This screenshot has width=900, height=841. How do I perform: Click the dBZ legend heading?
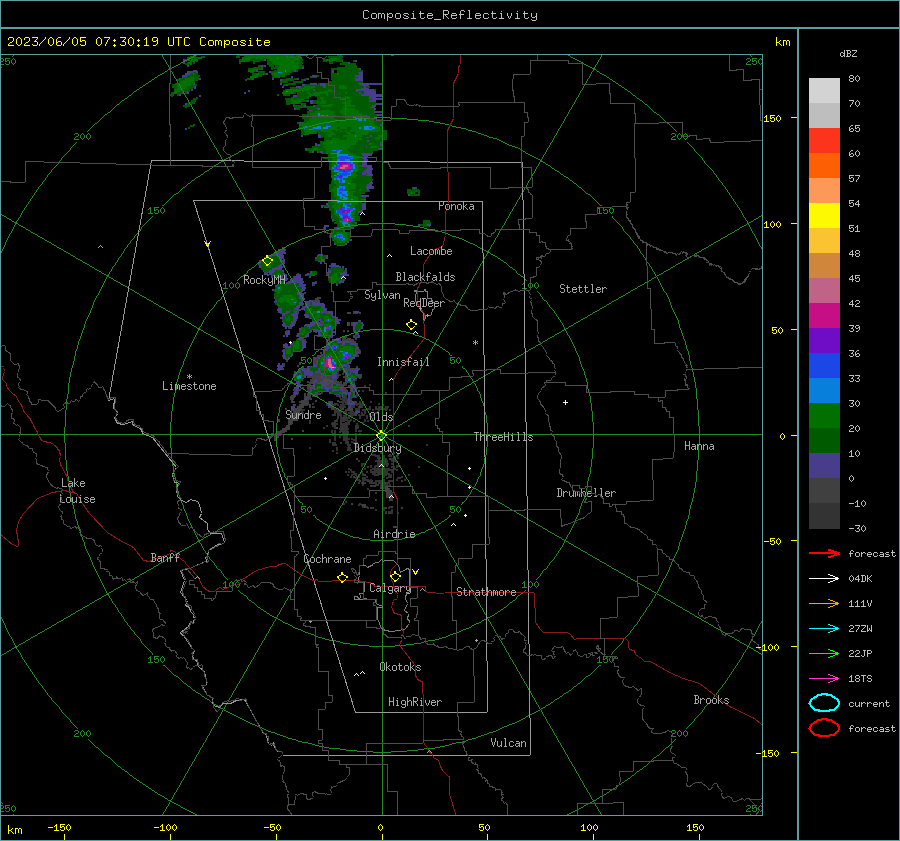tap(848, 53)
